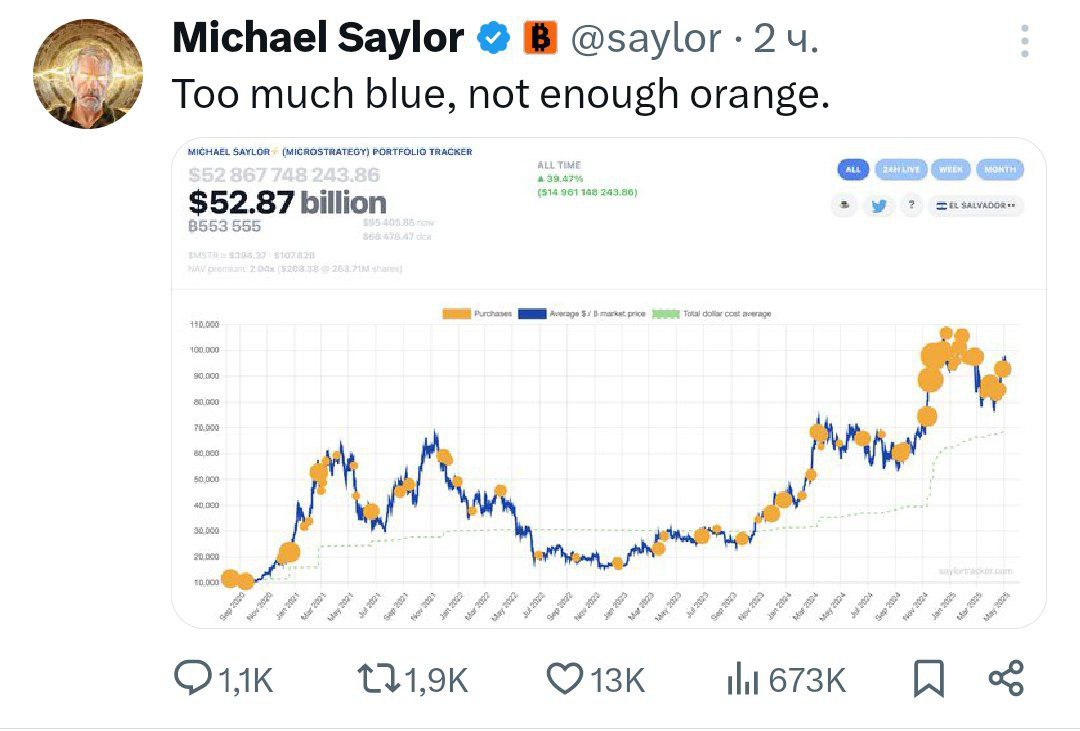The image size is (1080, 731).
Task: Open Michael Saylor profile name link
Action: click(x=318, y=38)
